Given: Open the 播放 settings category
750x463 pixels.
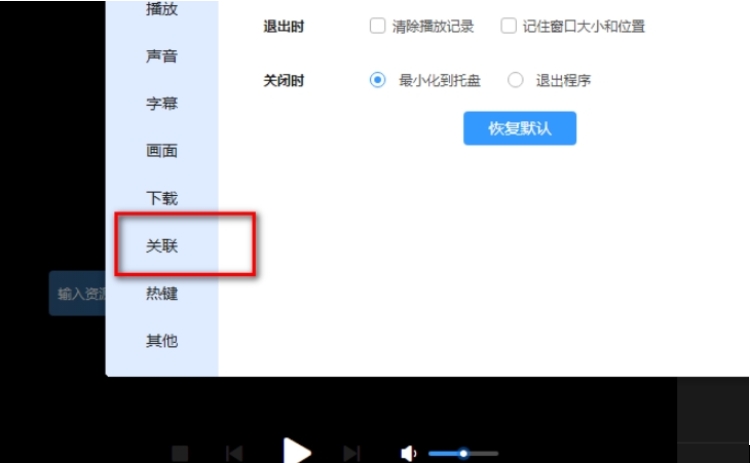Looking at the screenshot, I should point(162,9).
